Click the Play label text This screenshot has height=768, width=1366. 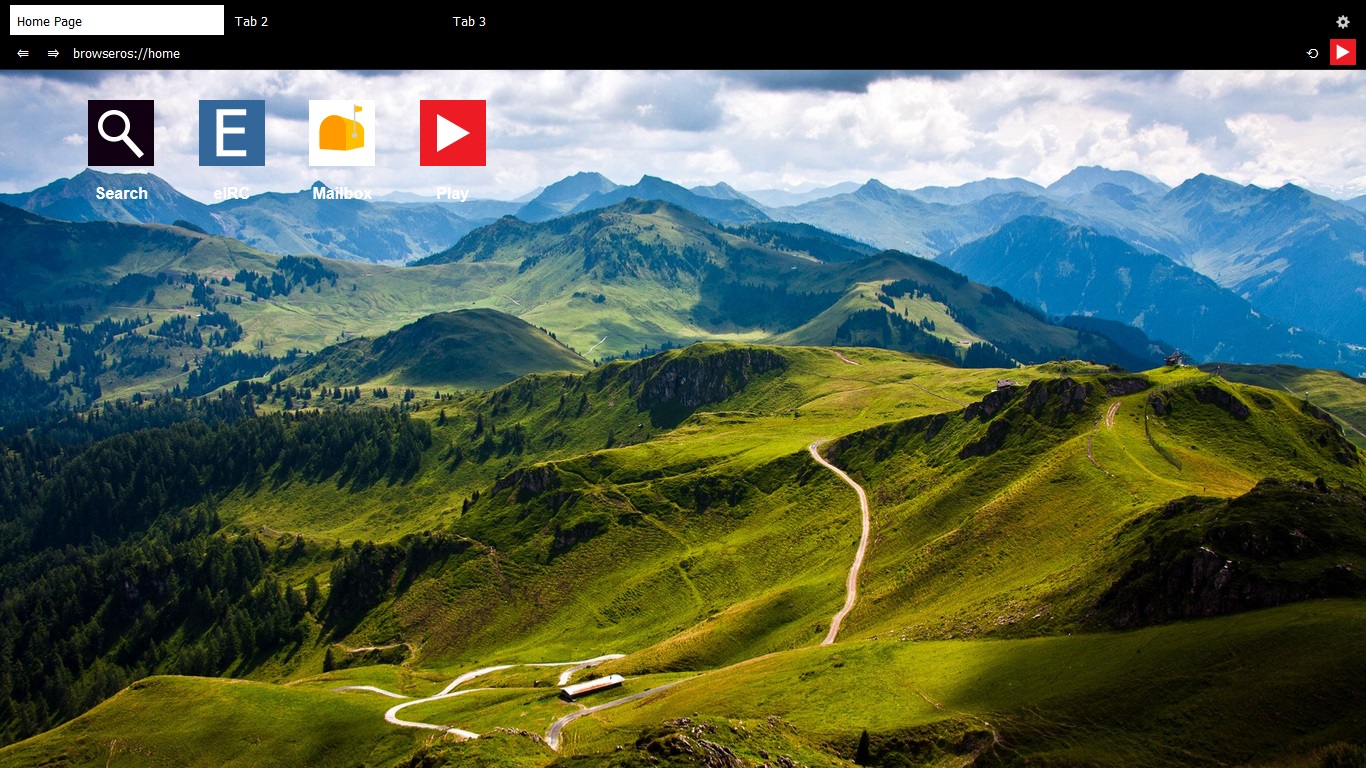tap(452, 193)
